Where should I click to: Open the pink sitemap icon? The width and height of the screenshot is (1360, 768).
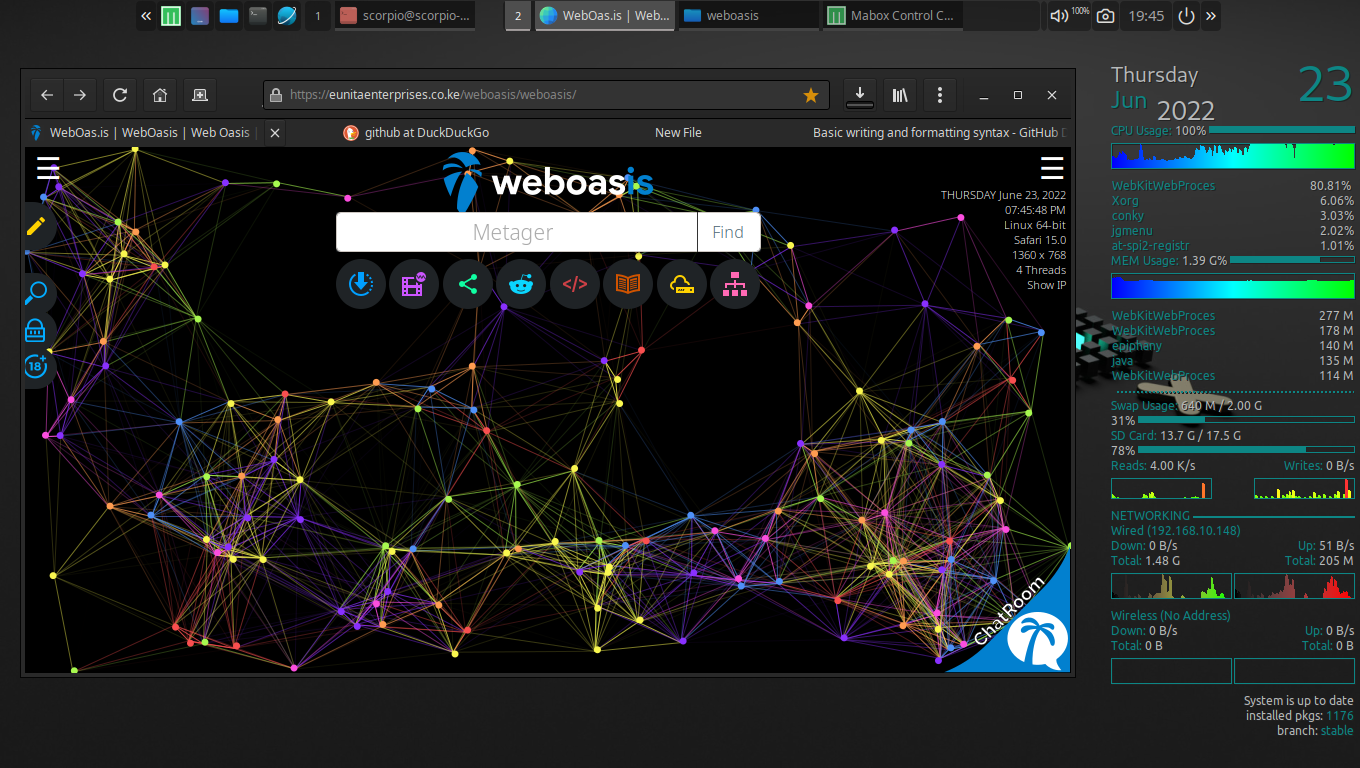tap(735, 284)
